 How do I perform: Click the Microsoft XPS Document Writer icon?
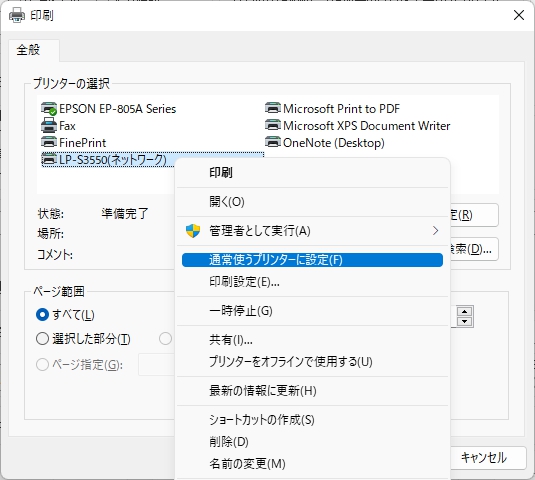273,125
